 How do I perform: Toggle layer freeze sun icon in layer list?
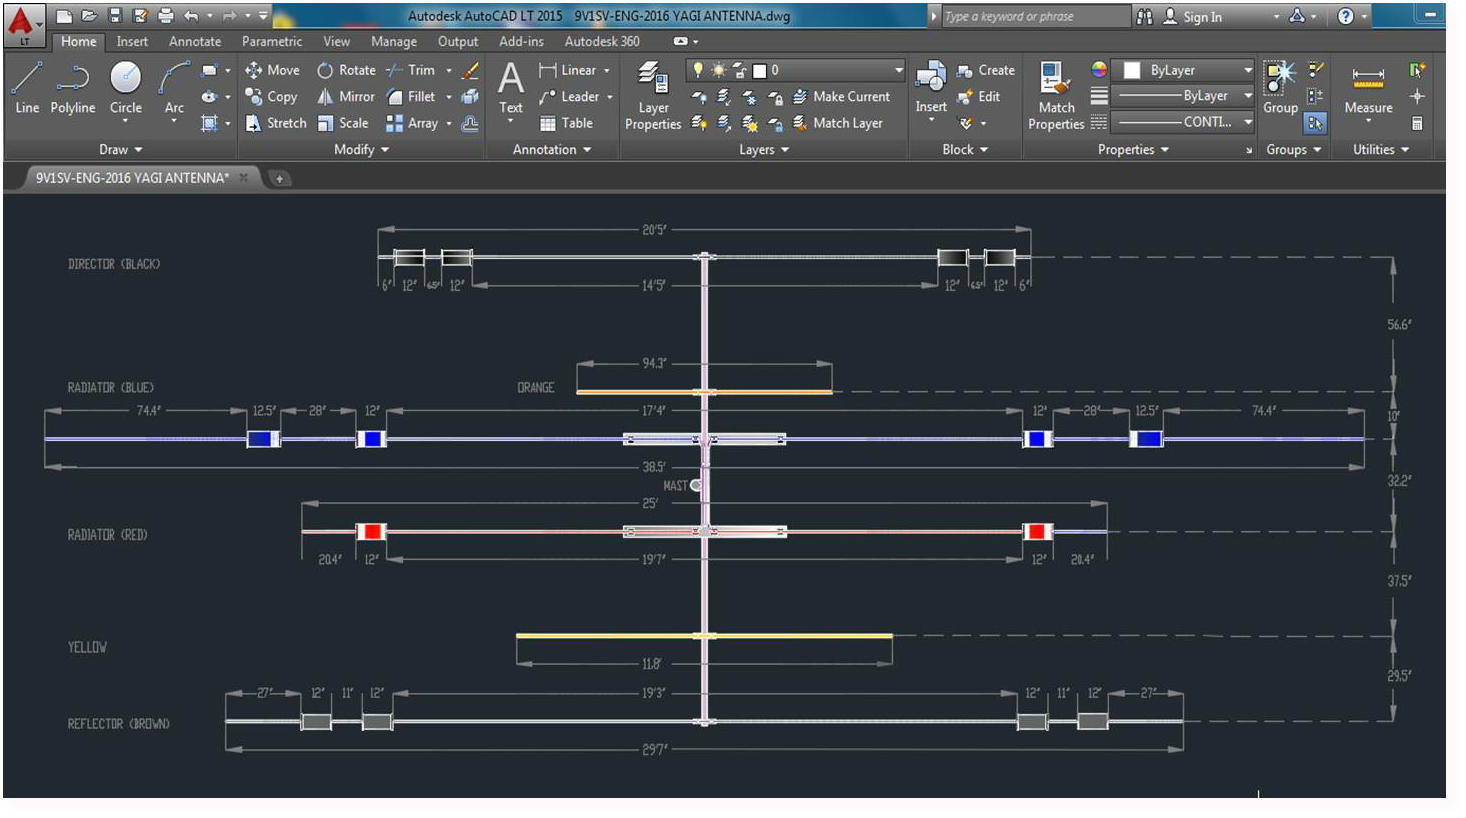coord(718,70)
